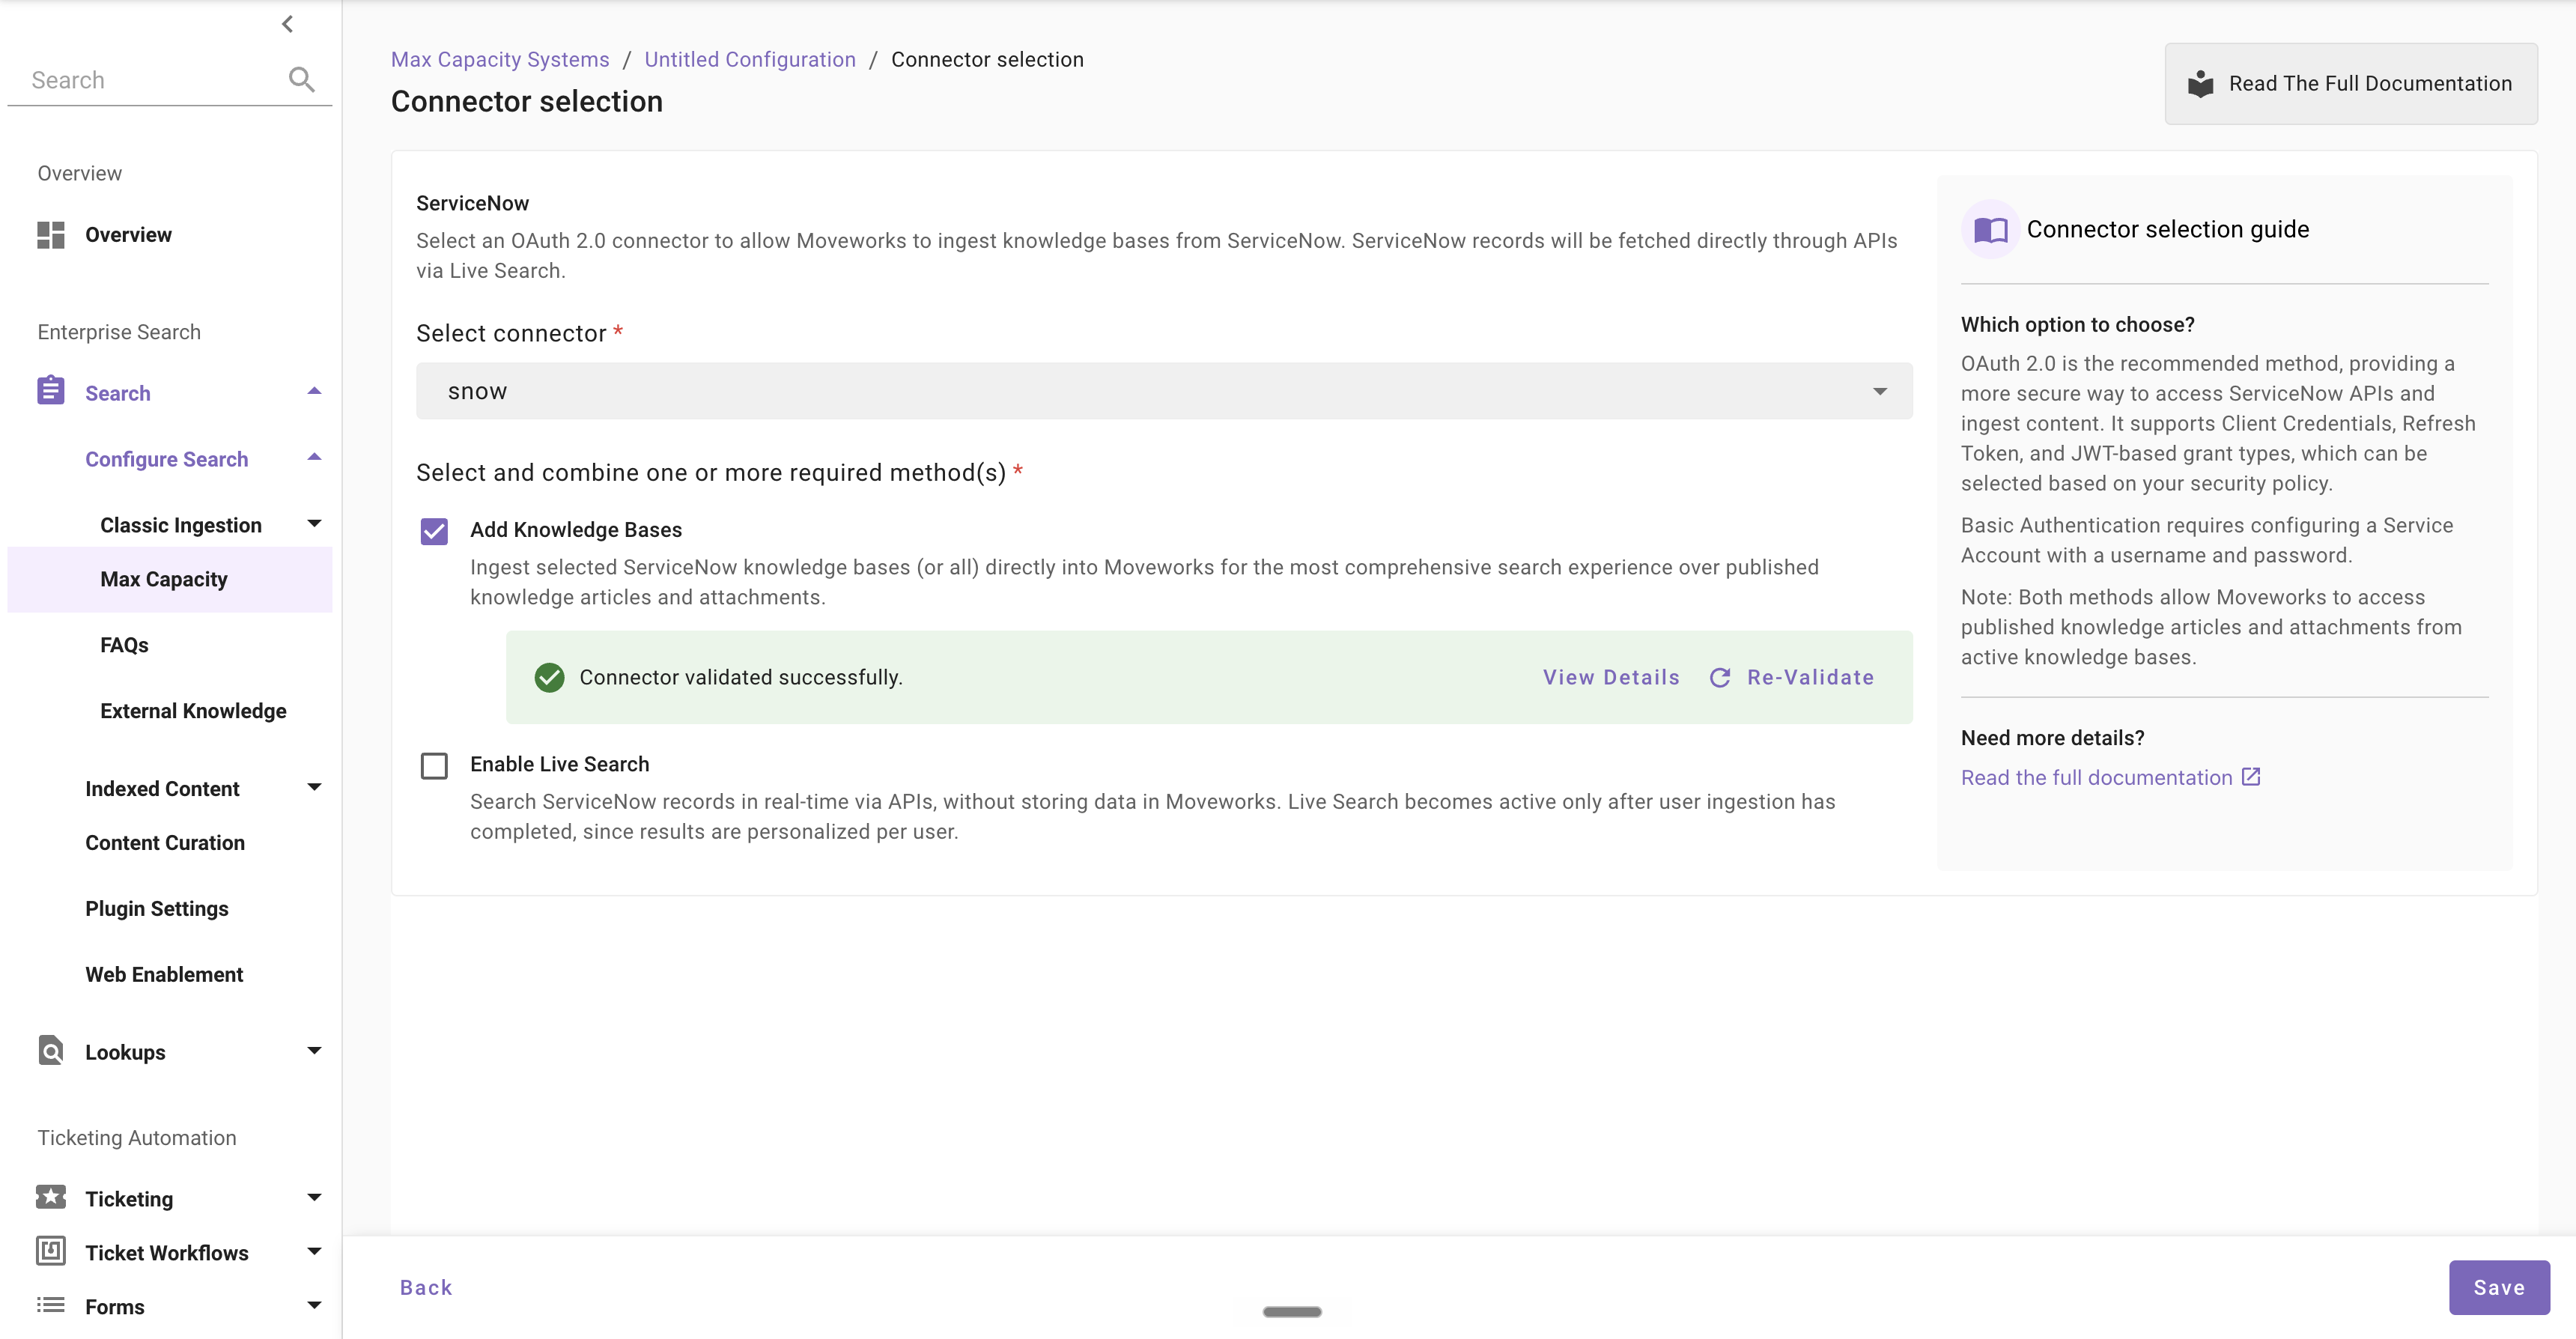Open FAQs in sidebar
The image size is (2576, 1339).
click(124, 645)
